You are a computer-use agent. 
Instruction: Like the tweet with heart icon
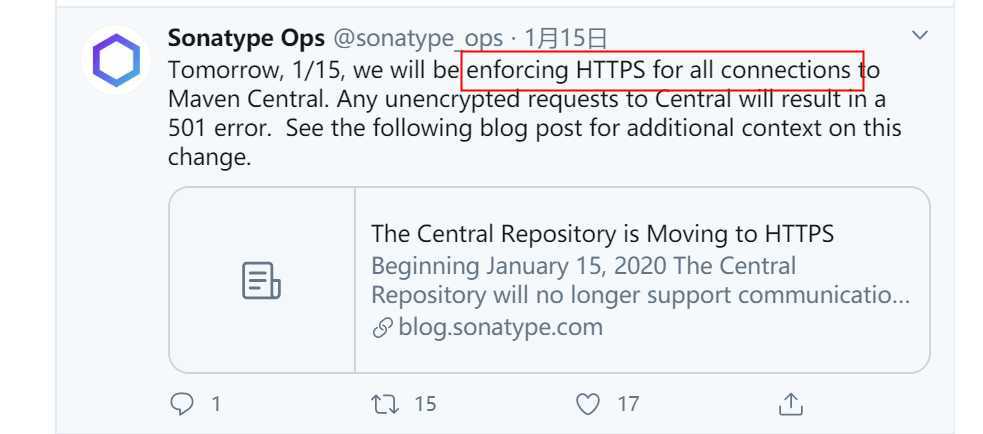point(587,405)
